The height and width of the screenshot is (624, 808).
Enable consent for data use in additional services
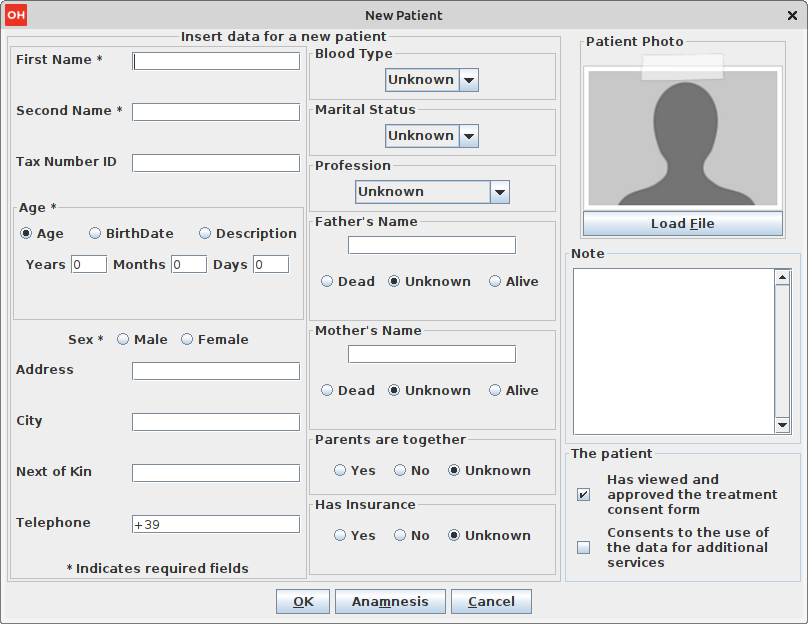tap(584, 548)
